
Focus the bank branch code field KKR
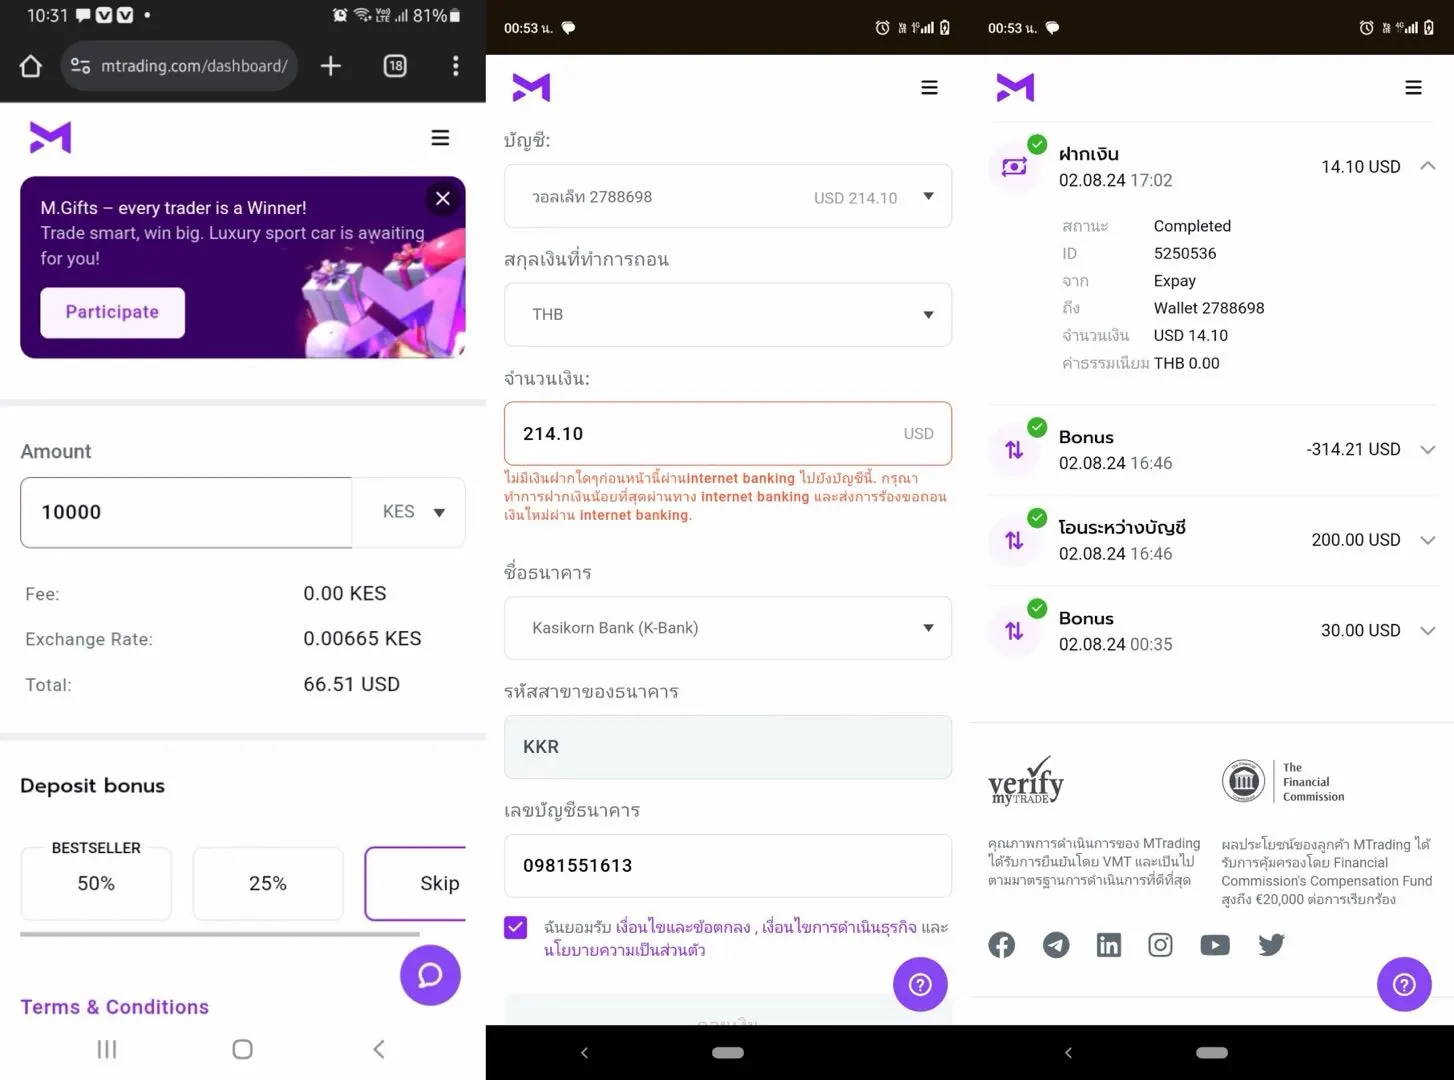[728, 747]
